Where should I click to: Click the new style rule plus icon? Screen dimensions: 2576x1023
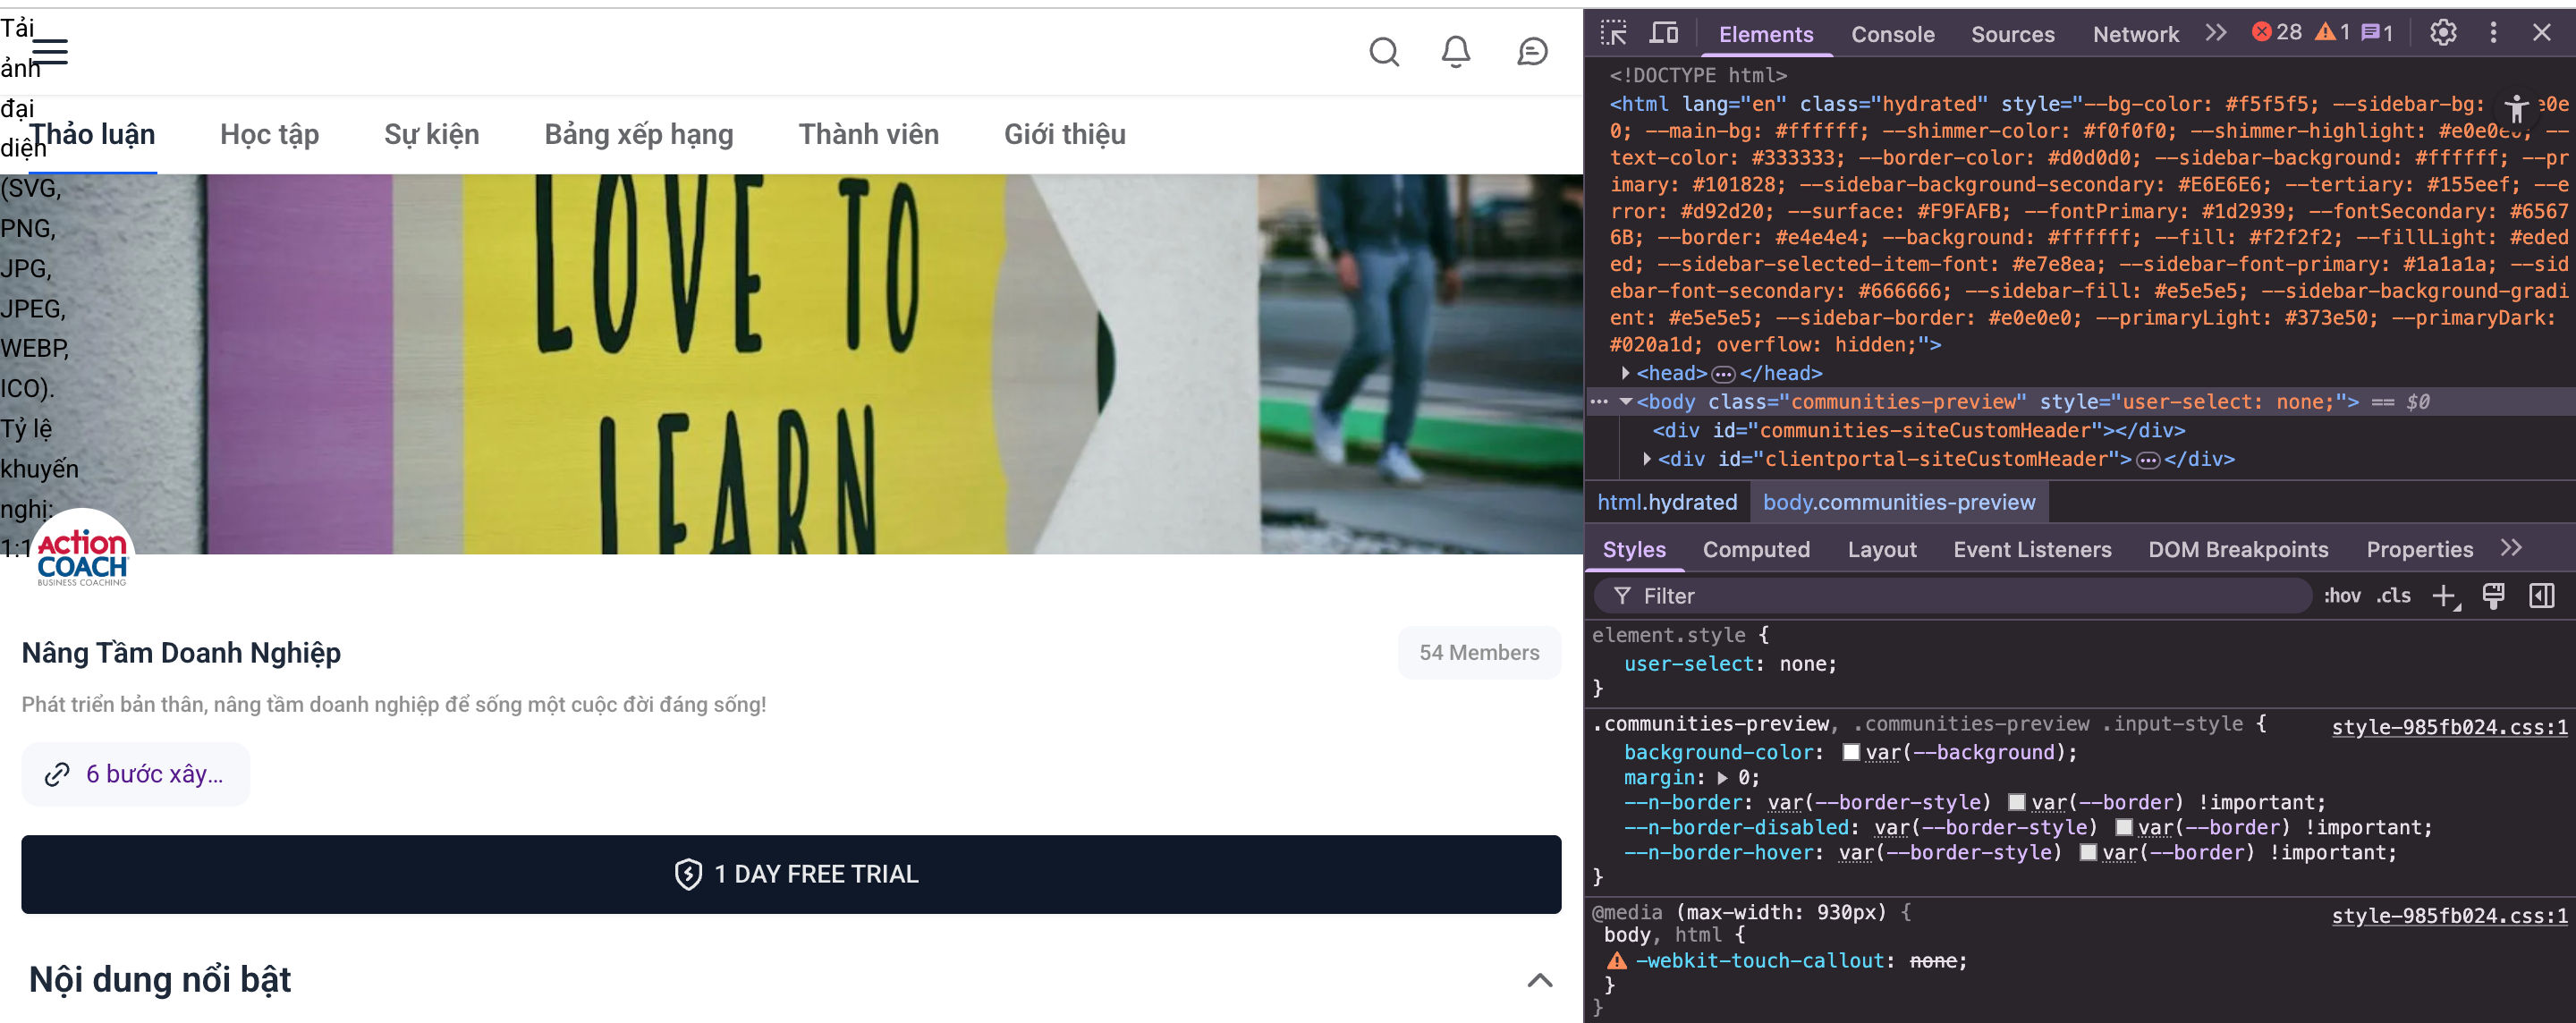(2444, 596)
